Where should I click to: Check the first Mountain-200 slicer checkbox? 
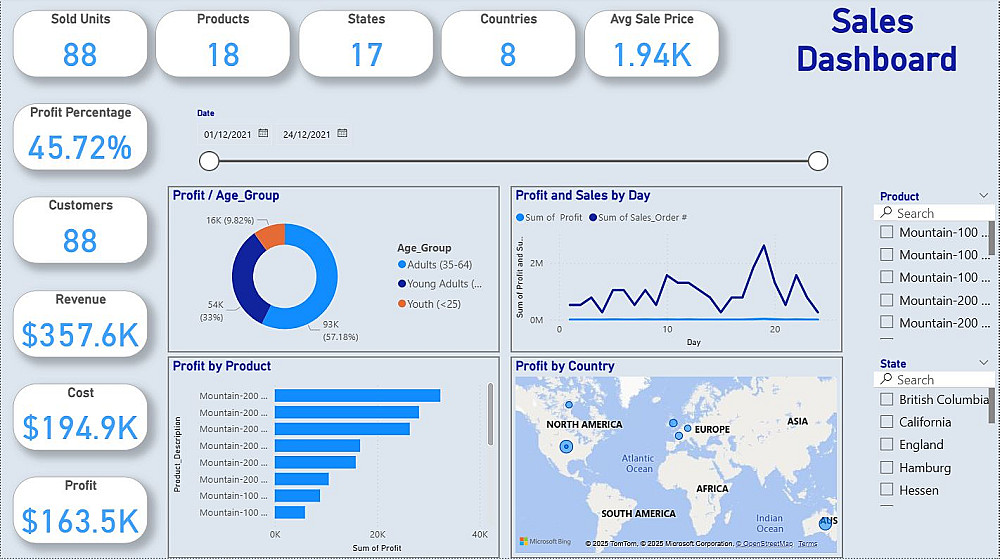(x=886, y=300)
